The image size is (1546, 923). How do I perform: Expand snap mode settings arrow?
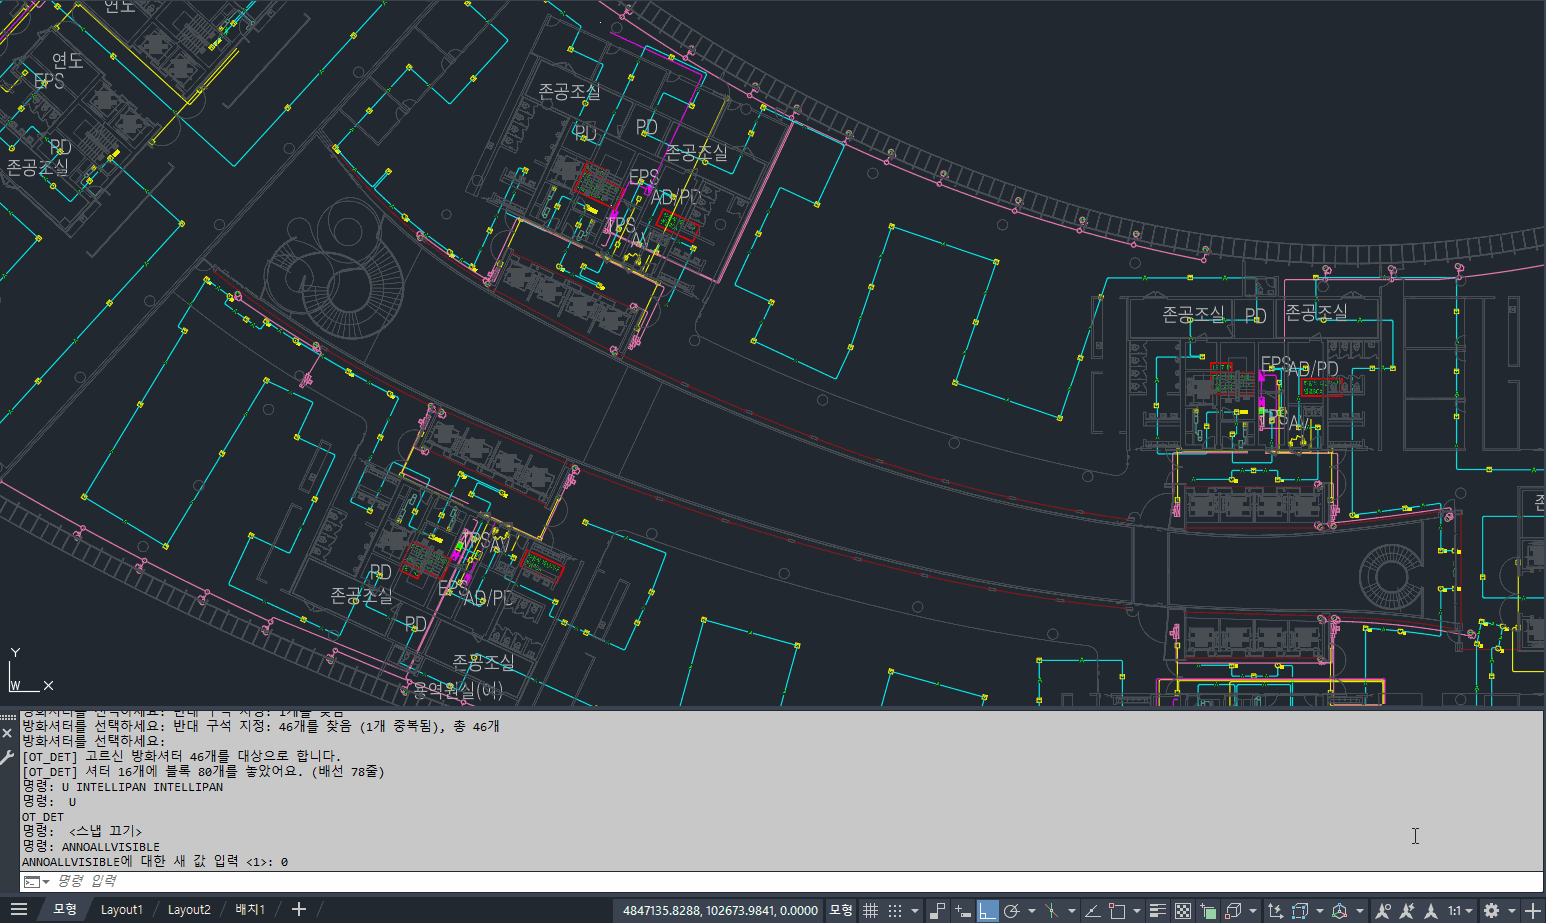[x=915, y=911]
